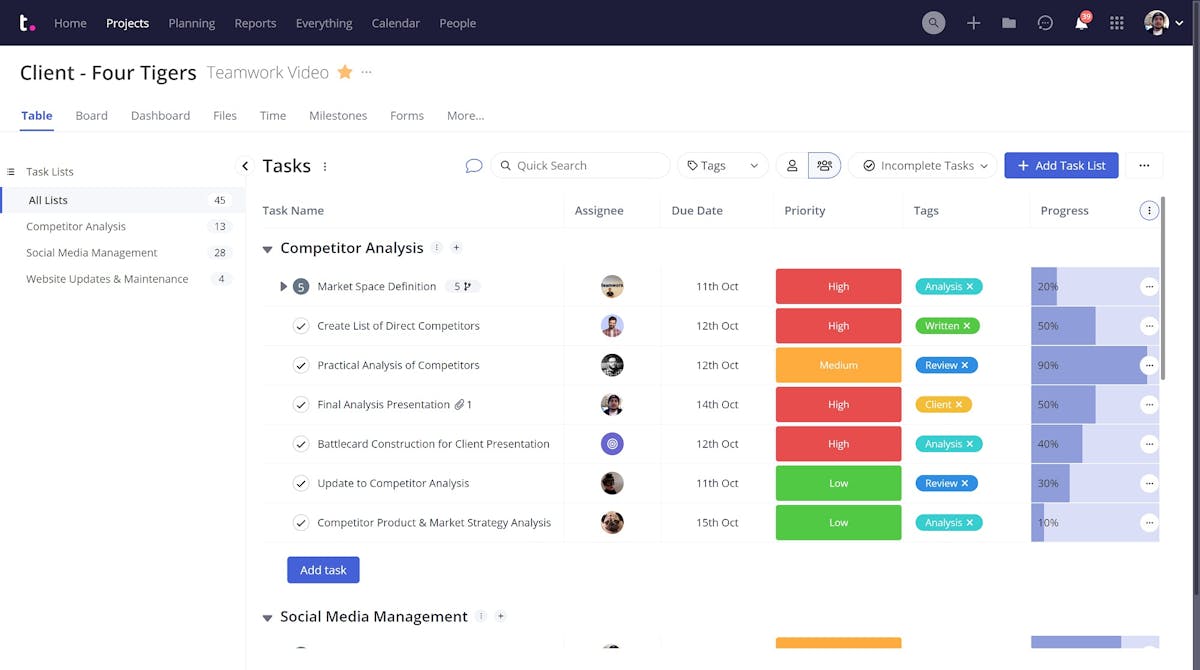
Task: Open Social Media Management list options icon
Action: (x=481, y=616)
